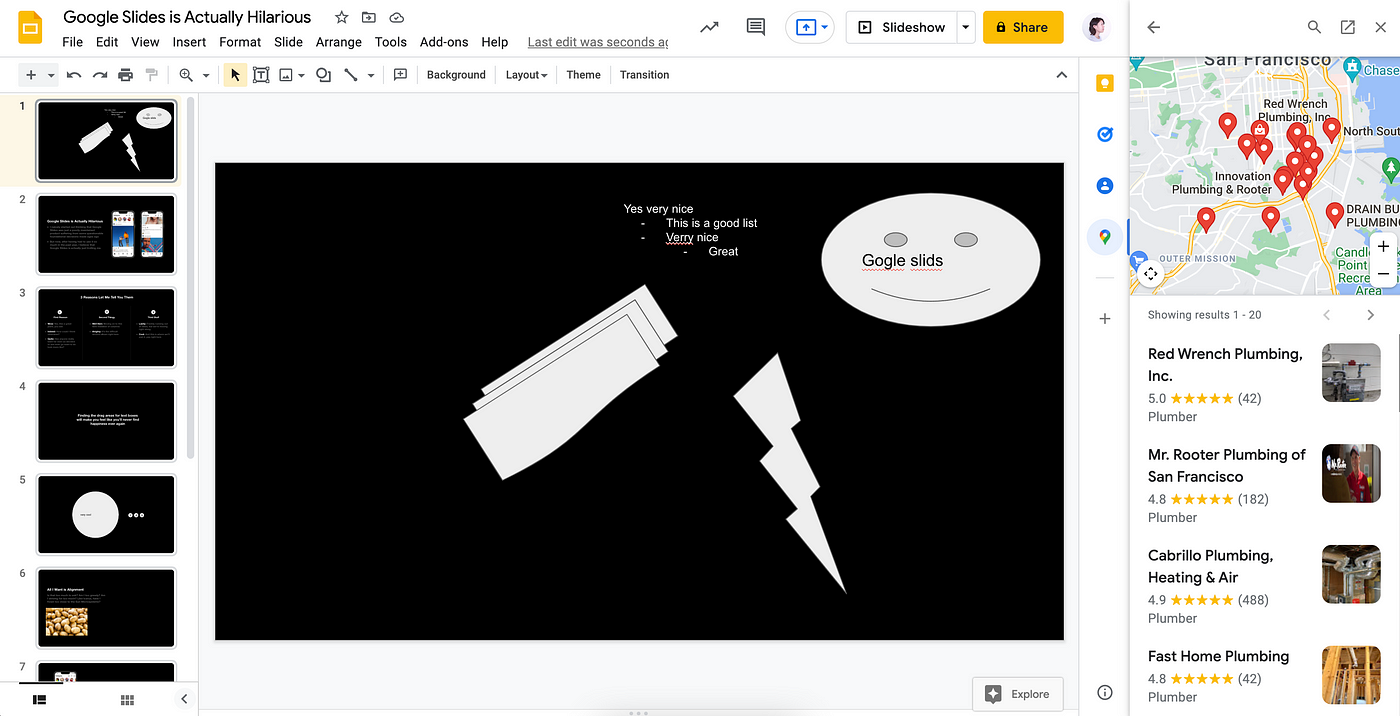The width and height of the screenshot is (1400, 716).
Task: Select slide 6 thumbnail with potato image
Action: [106, 608]
